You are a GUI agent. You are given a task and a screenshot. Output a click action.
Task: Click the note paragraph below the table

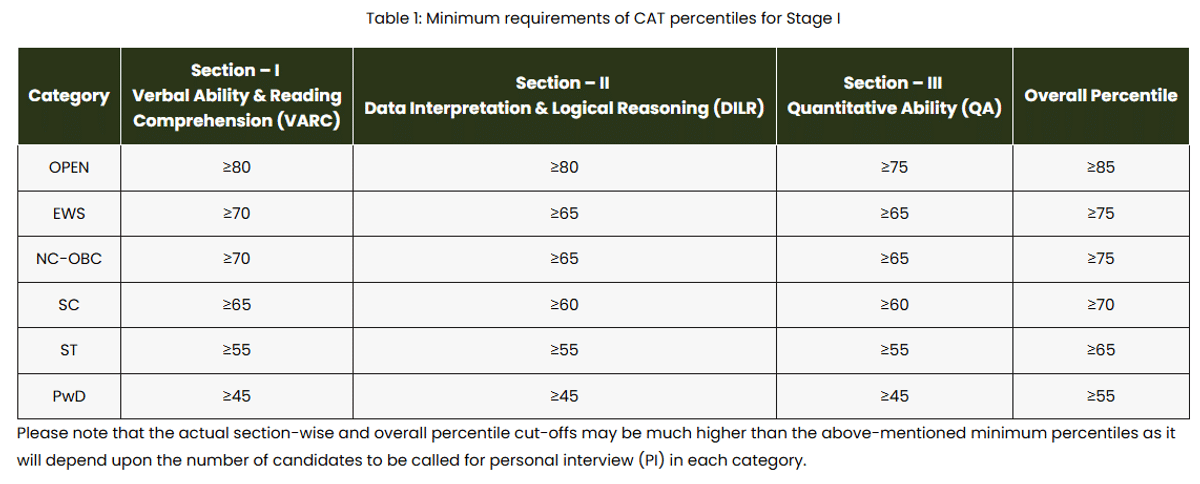[596, 447]
